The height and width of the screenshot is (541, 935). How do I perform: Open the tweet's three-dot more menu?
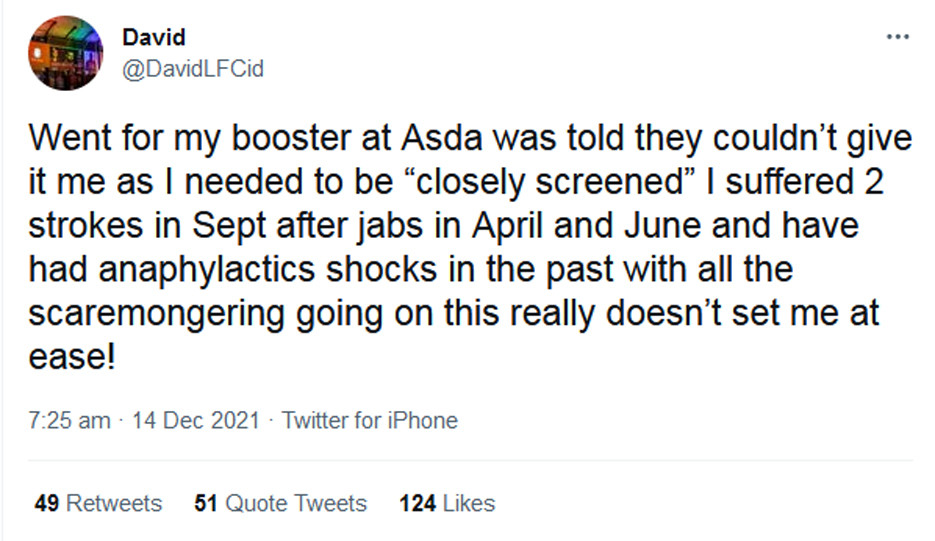pos(897,37)
